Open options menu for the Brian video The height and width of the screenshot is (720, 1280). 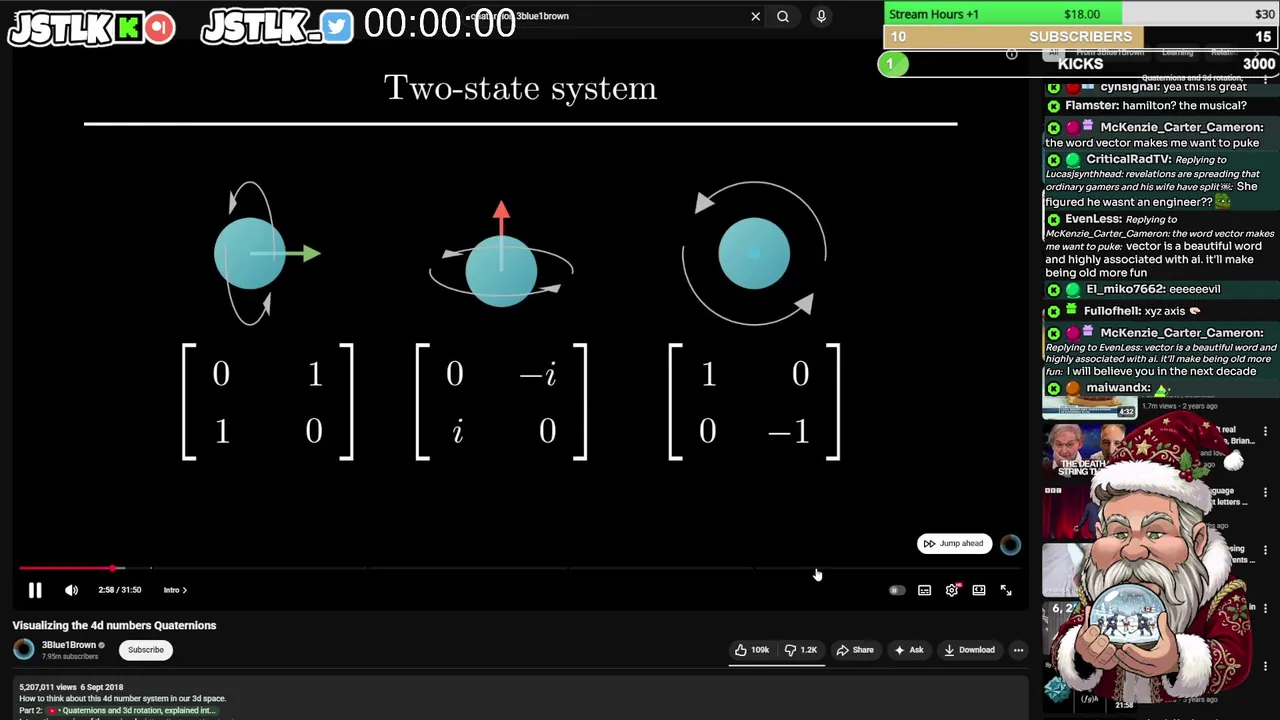tap(1265, 432)
